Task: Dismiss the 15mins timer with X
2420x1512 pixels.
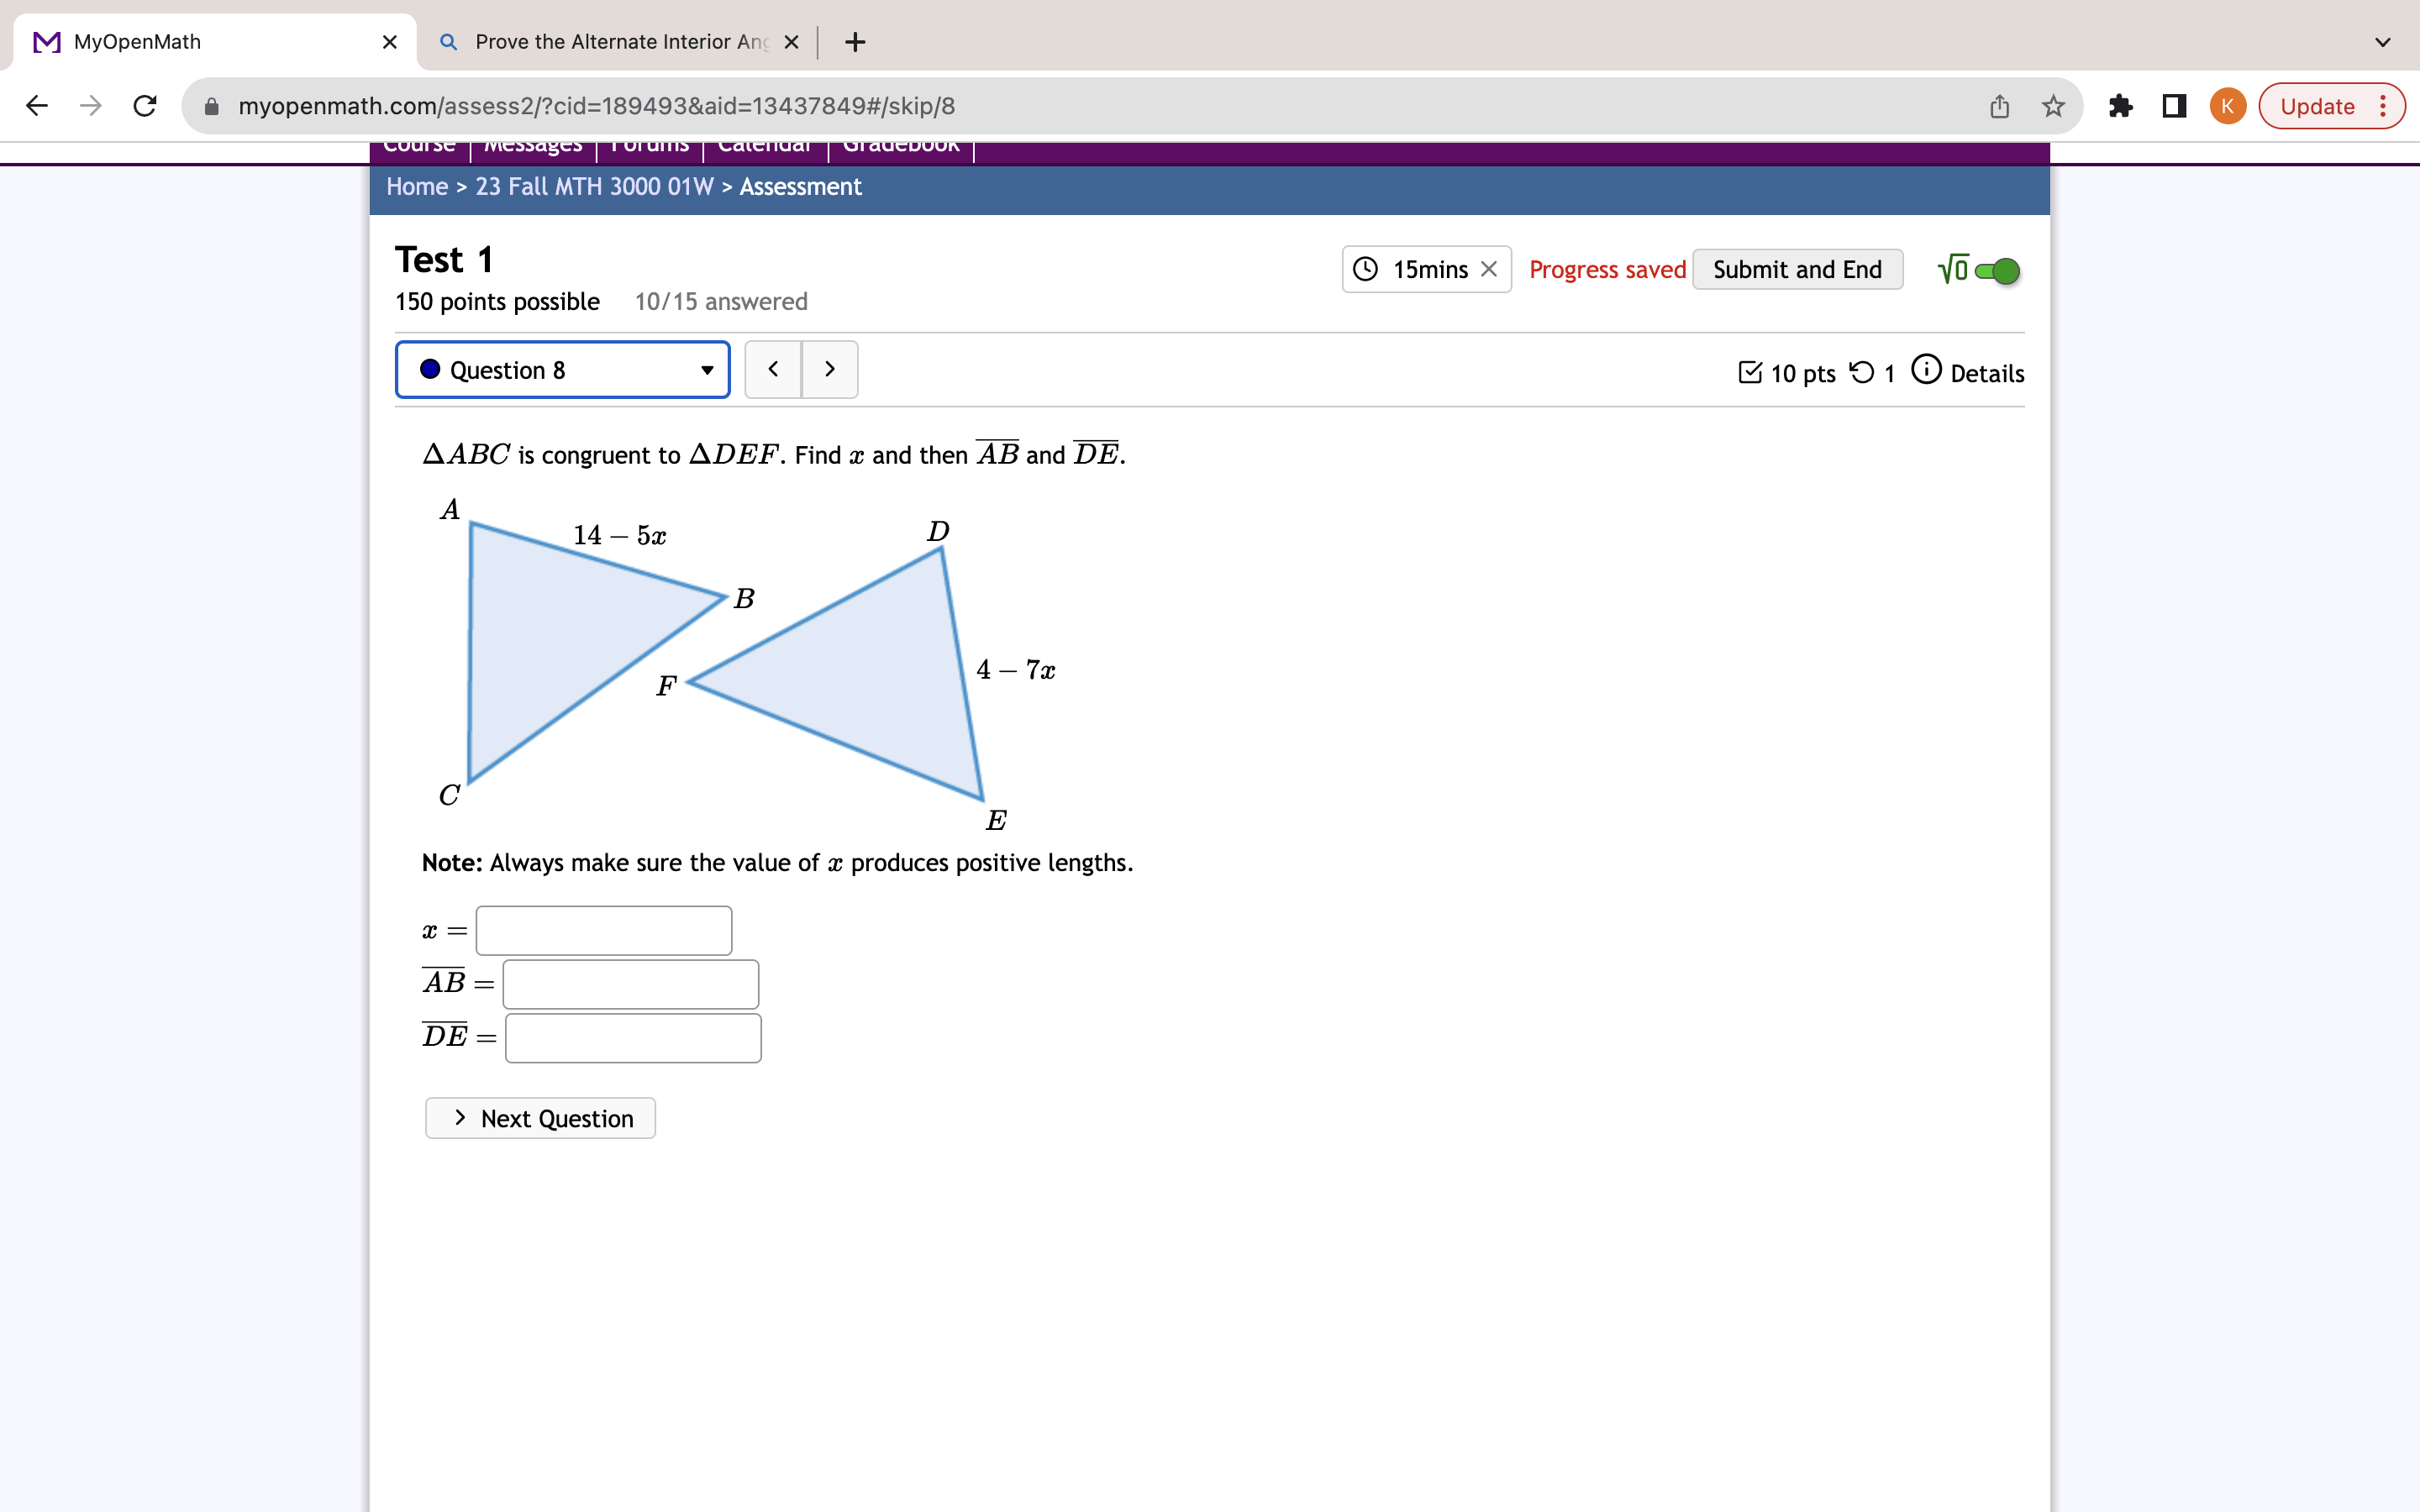Action: click(x=1489, y=269)
